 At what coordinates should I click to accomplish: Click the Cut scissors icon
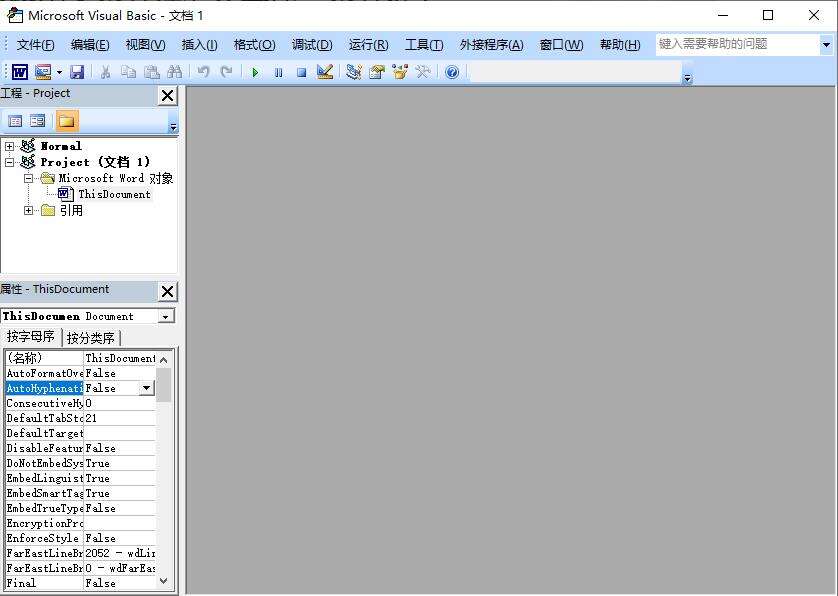(105, 72)
